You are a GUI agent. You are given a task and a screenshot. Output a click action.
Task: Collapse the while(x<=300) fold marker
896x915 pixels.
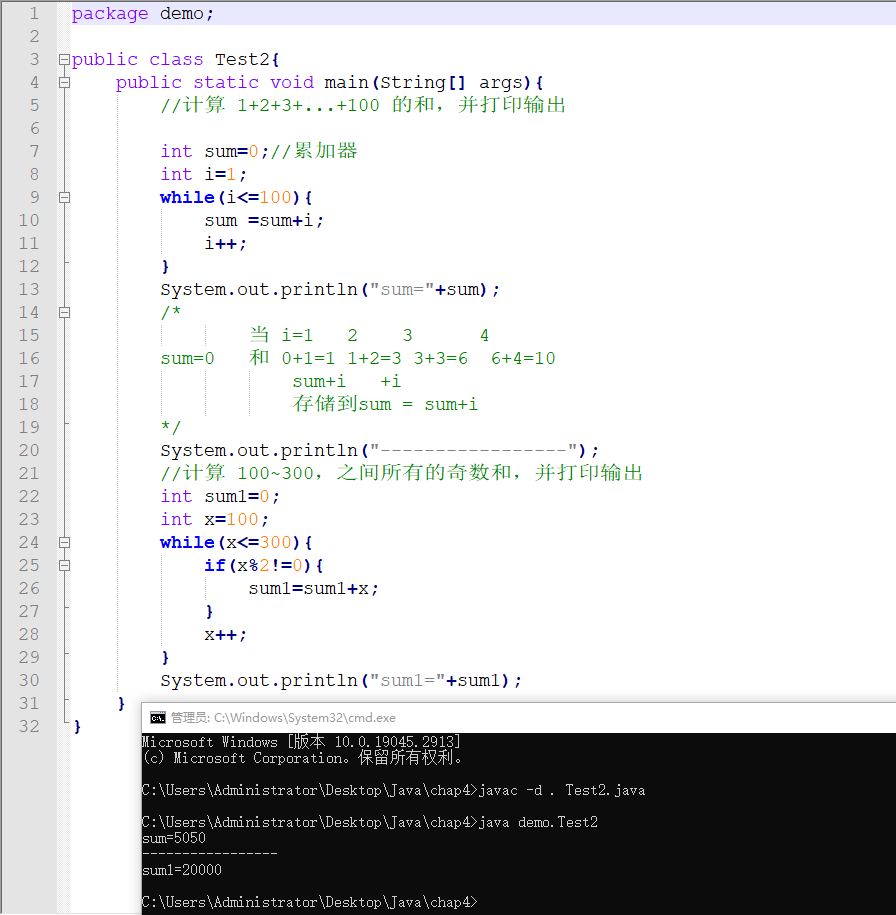(x=64, y=543)
